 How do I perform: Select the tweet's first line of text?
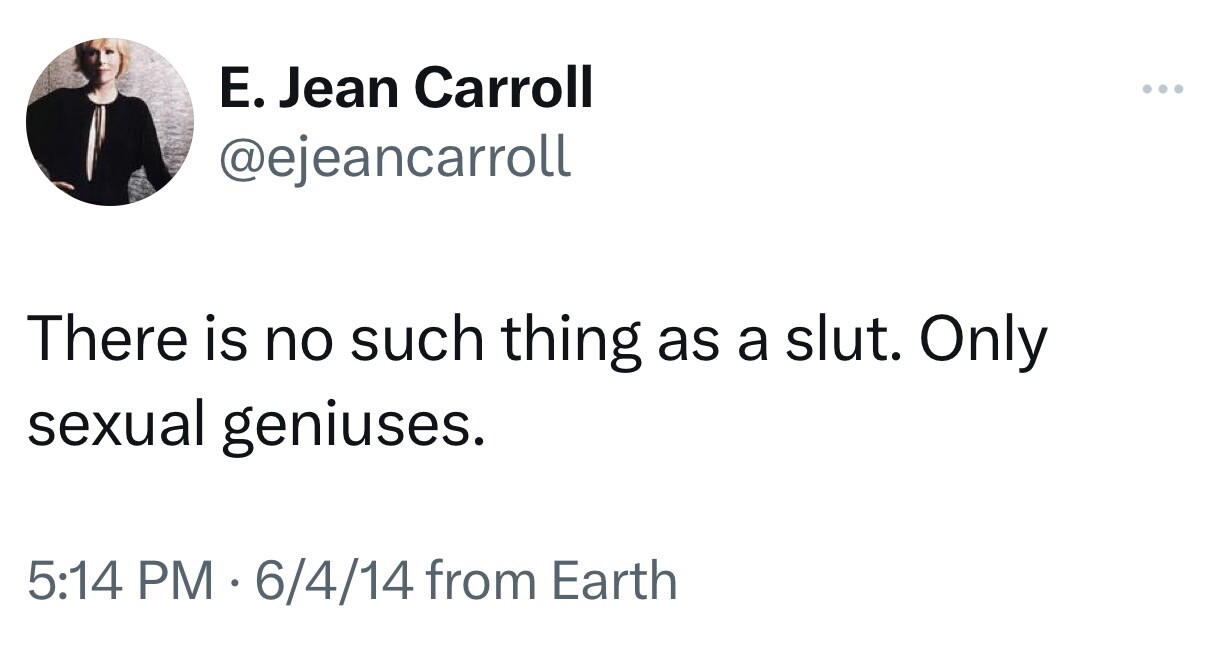coord(537,342)
